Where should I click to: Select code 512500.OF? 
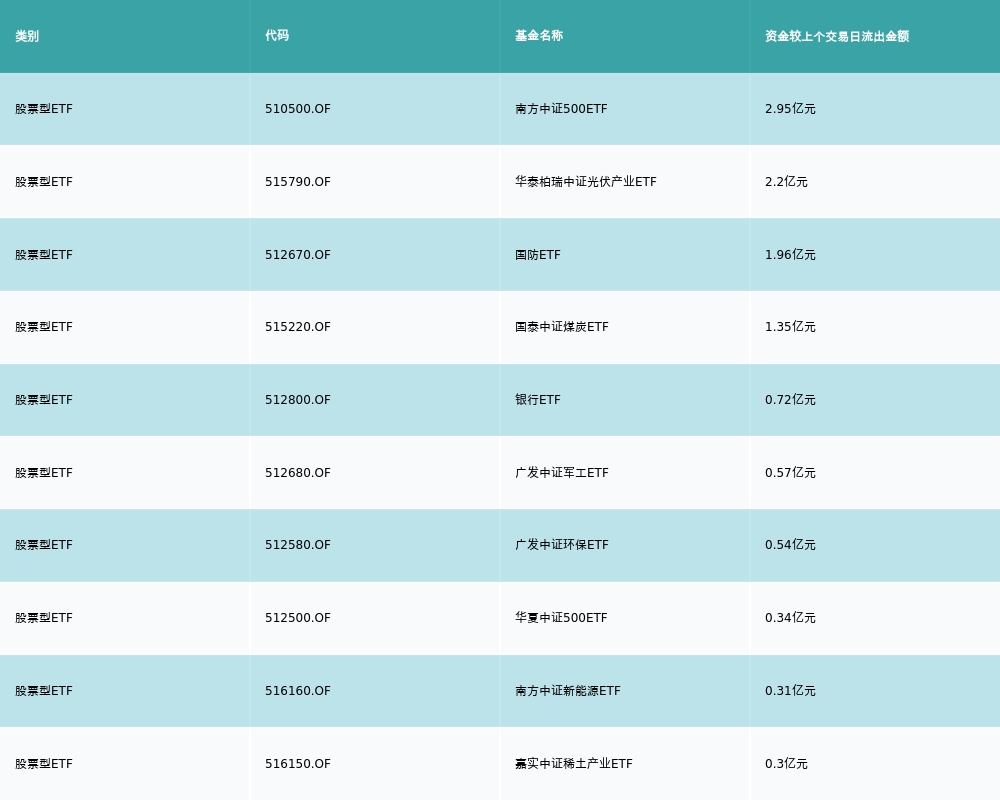click(298, 618)
